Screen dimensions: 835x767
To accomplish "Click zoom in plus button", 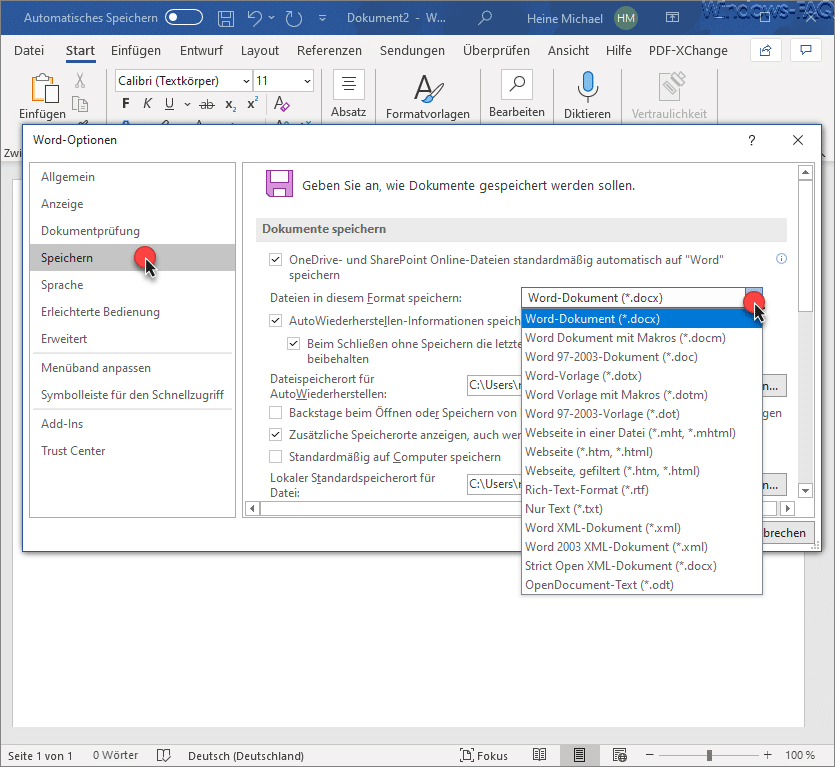I will 767,755.
